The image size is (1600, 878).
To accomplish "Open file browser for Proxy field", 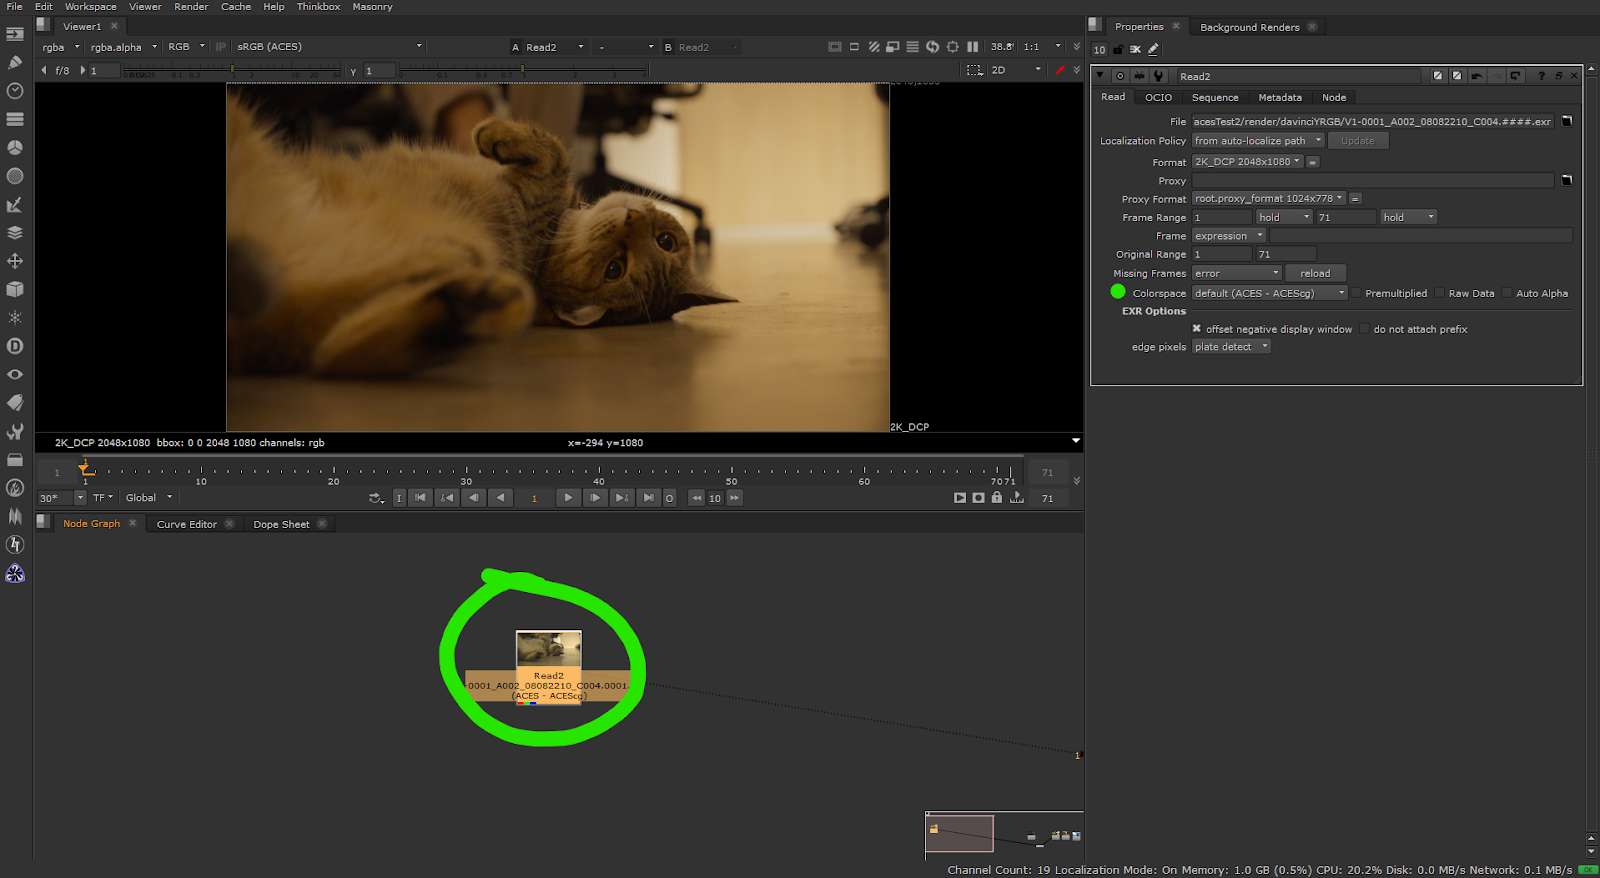I will (x=1567, y=180).
